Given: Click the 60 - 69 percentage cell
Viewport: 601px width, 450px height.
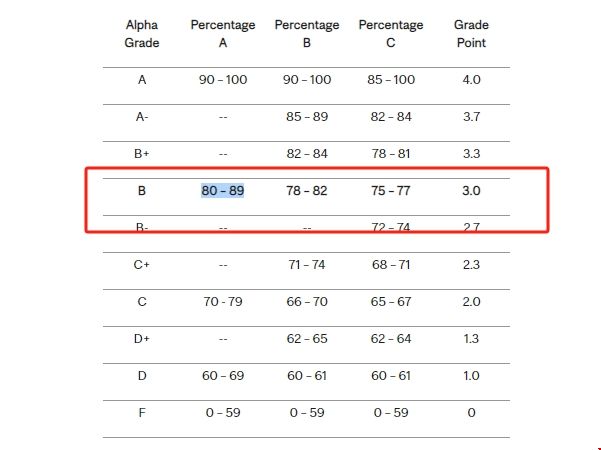Looking at the screenshot, I should [x=222, y=376].
